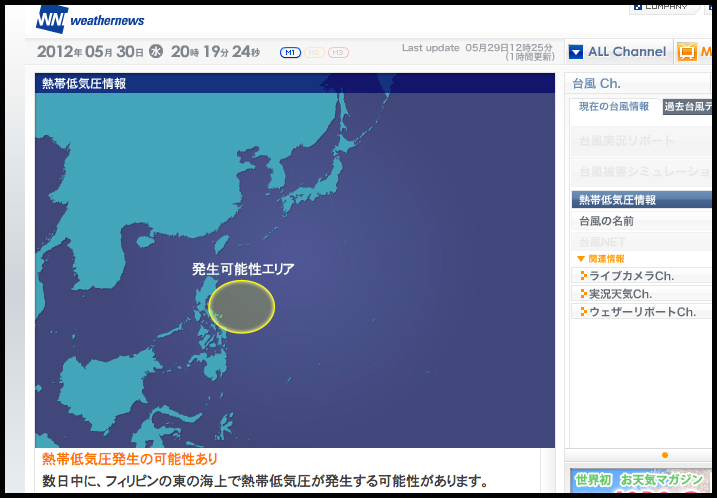Open the Weathernews logo homepage
Image resolution: width=717 pixels, height=498 pixels.
(90, 20)
